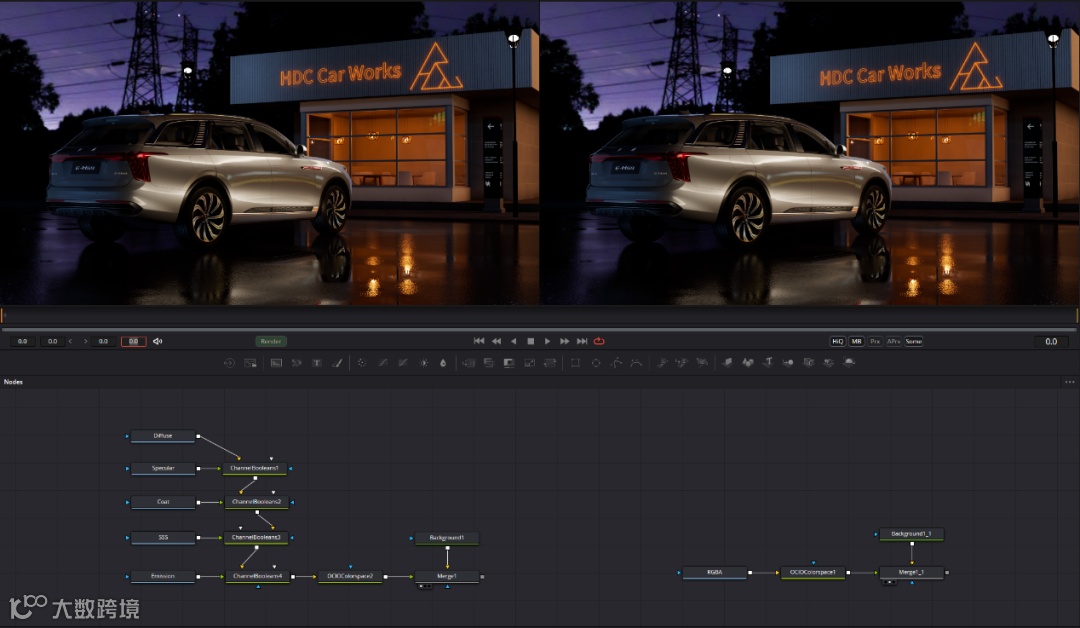
Task: Go to the first frame
Action: point(479,341)
